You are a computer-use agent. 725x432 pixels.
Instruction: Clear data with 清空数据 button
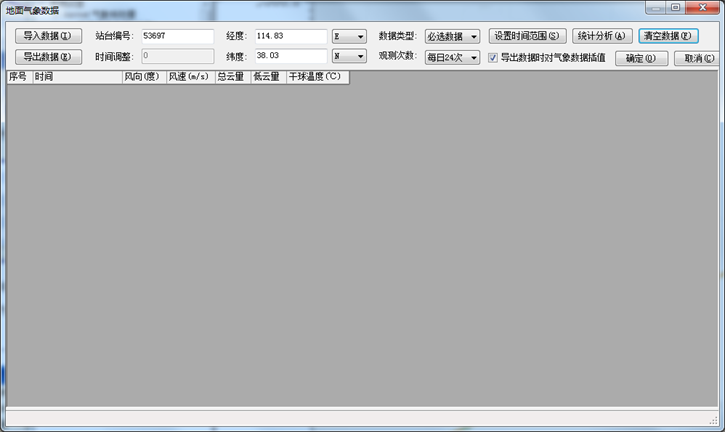pos(668,36)
